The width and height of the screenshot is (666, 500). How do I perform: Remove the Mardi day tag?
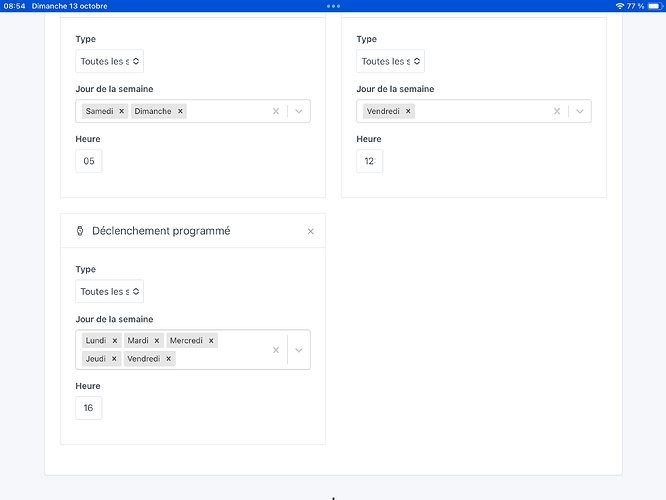157,341
